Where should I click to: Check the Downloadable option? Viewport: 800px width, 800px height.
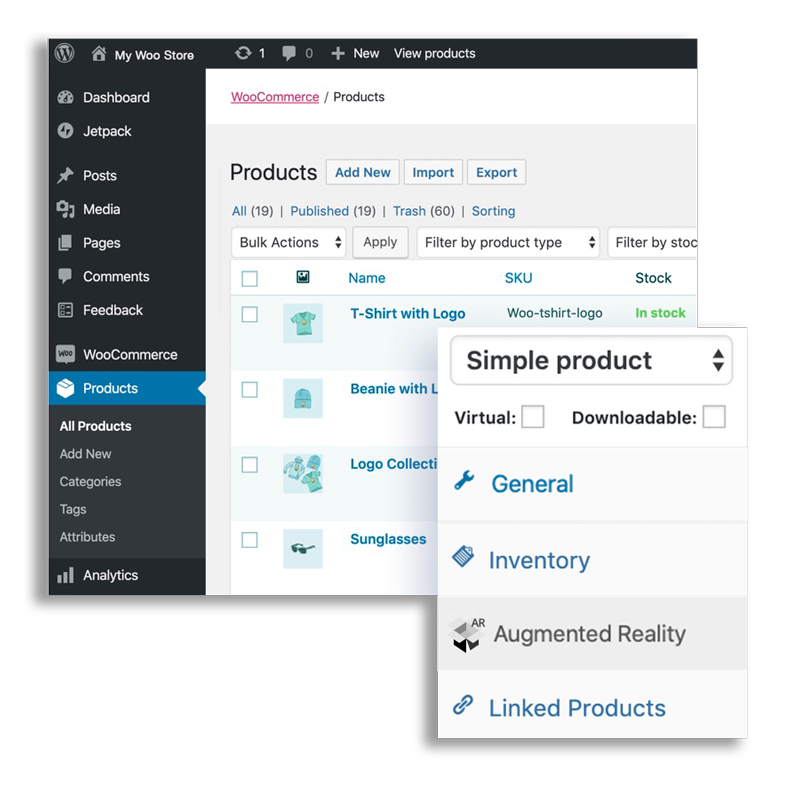pyautogui.click(x=714, y=416)
